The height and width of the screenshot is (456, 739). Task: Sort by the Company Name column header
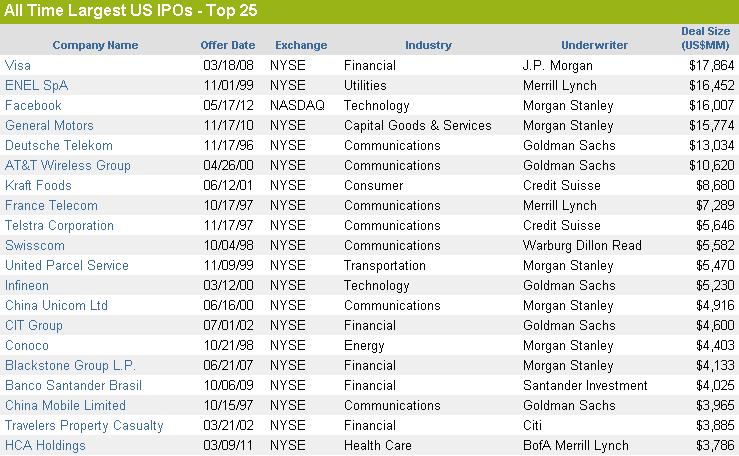[x=95, y=45]
